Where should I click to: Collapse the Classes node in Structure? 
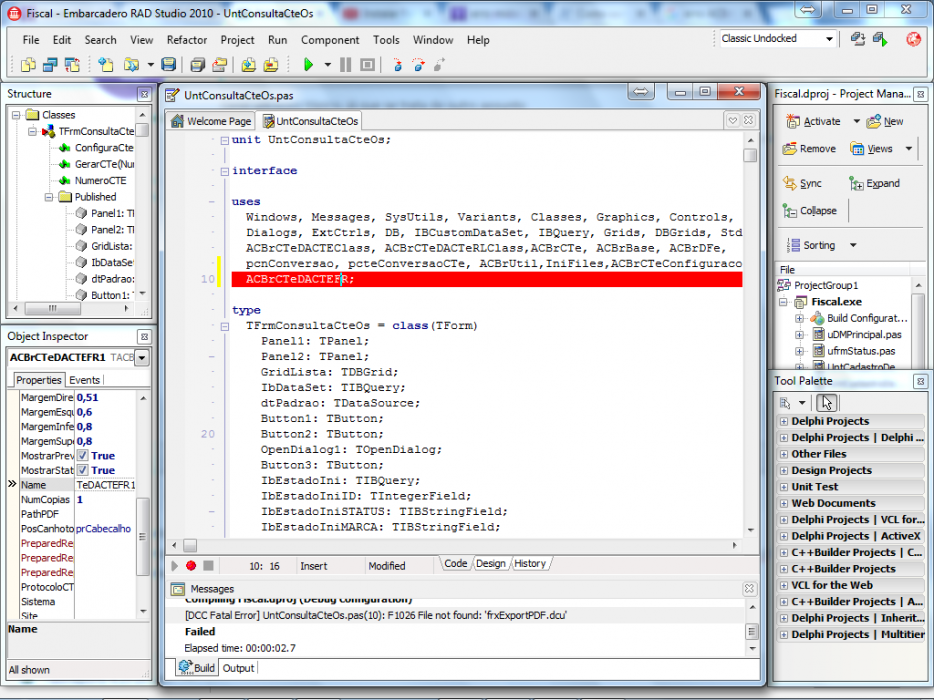click(16, 115)
